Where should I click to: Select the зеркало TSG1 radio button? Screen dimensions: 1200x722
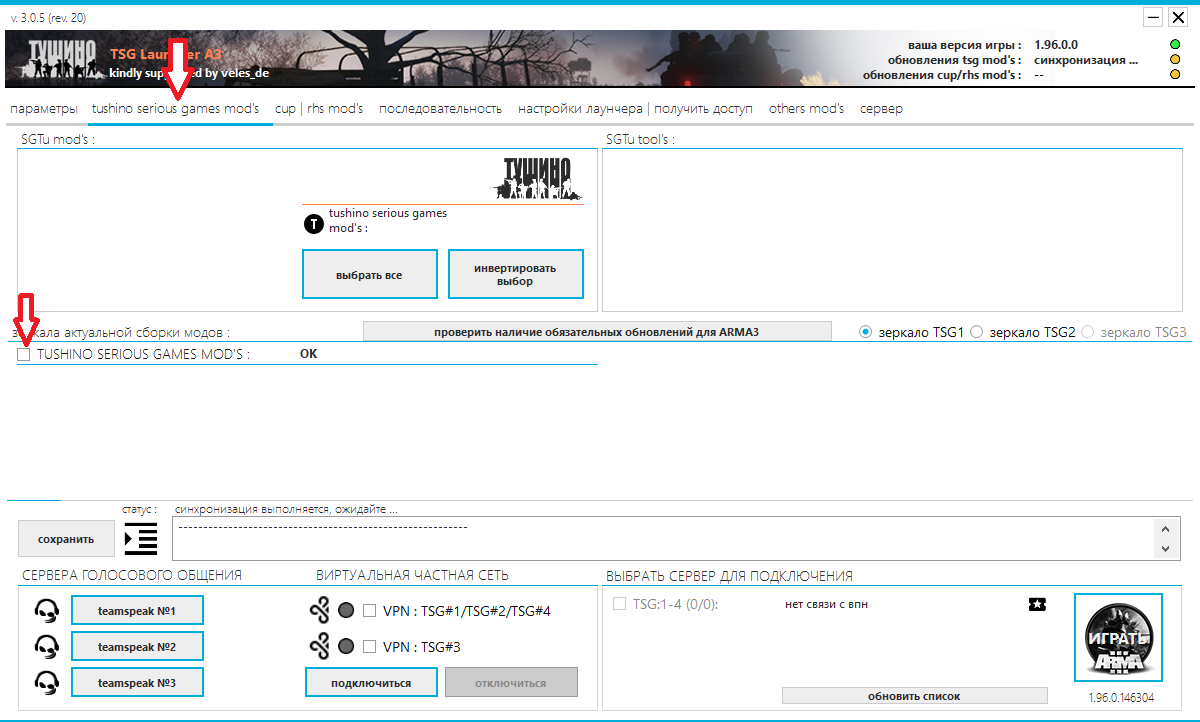[x=866, y=331]
